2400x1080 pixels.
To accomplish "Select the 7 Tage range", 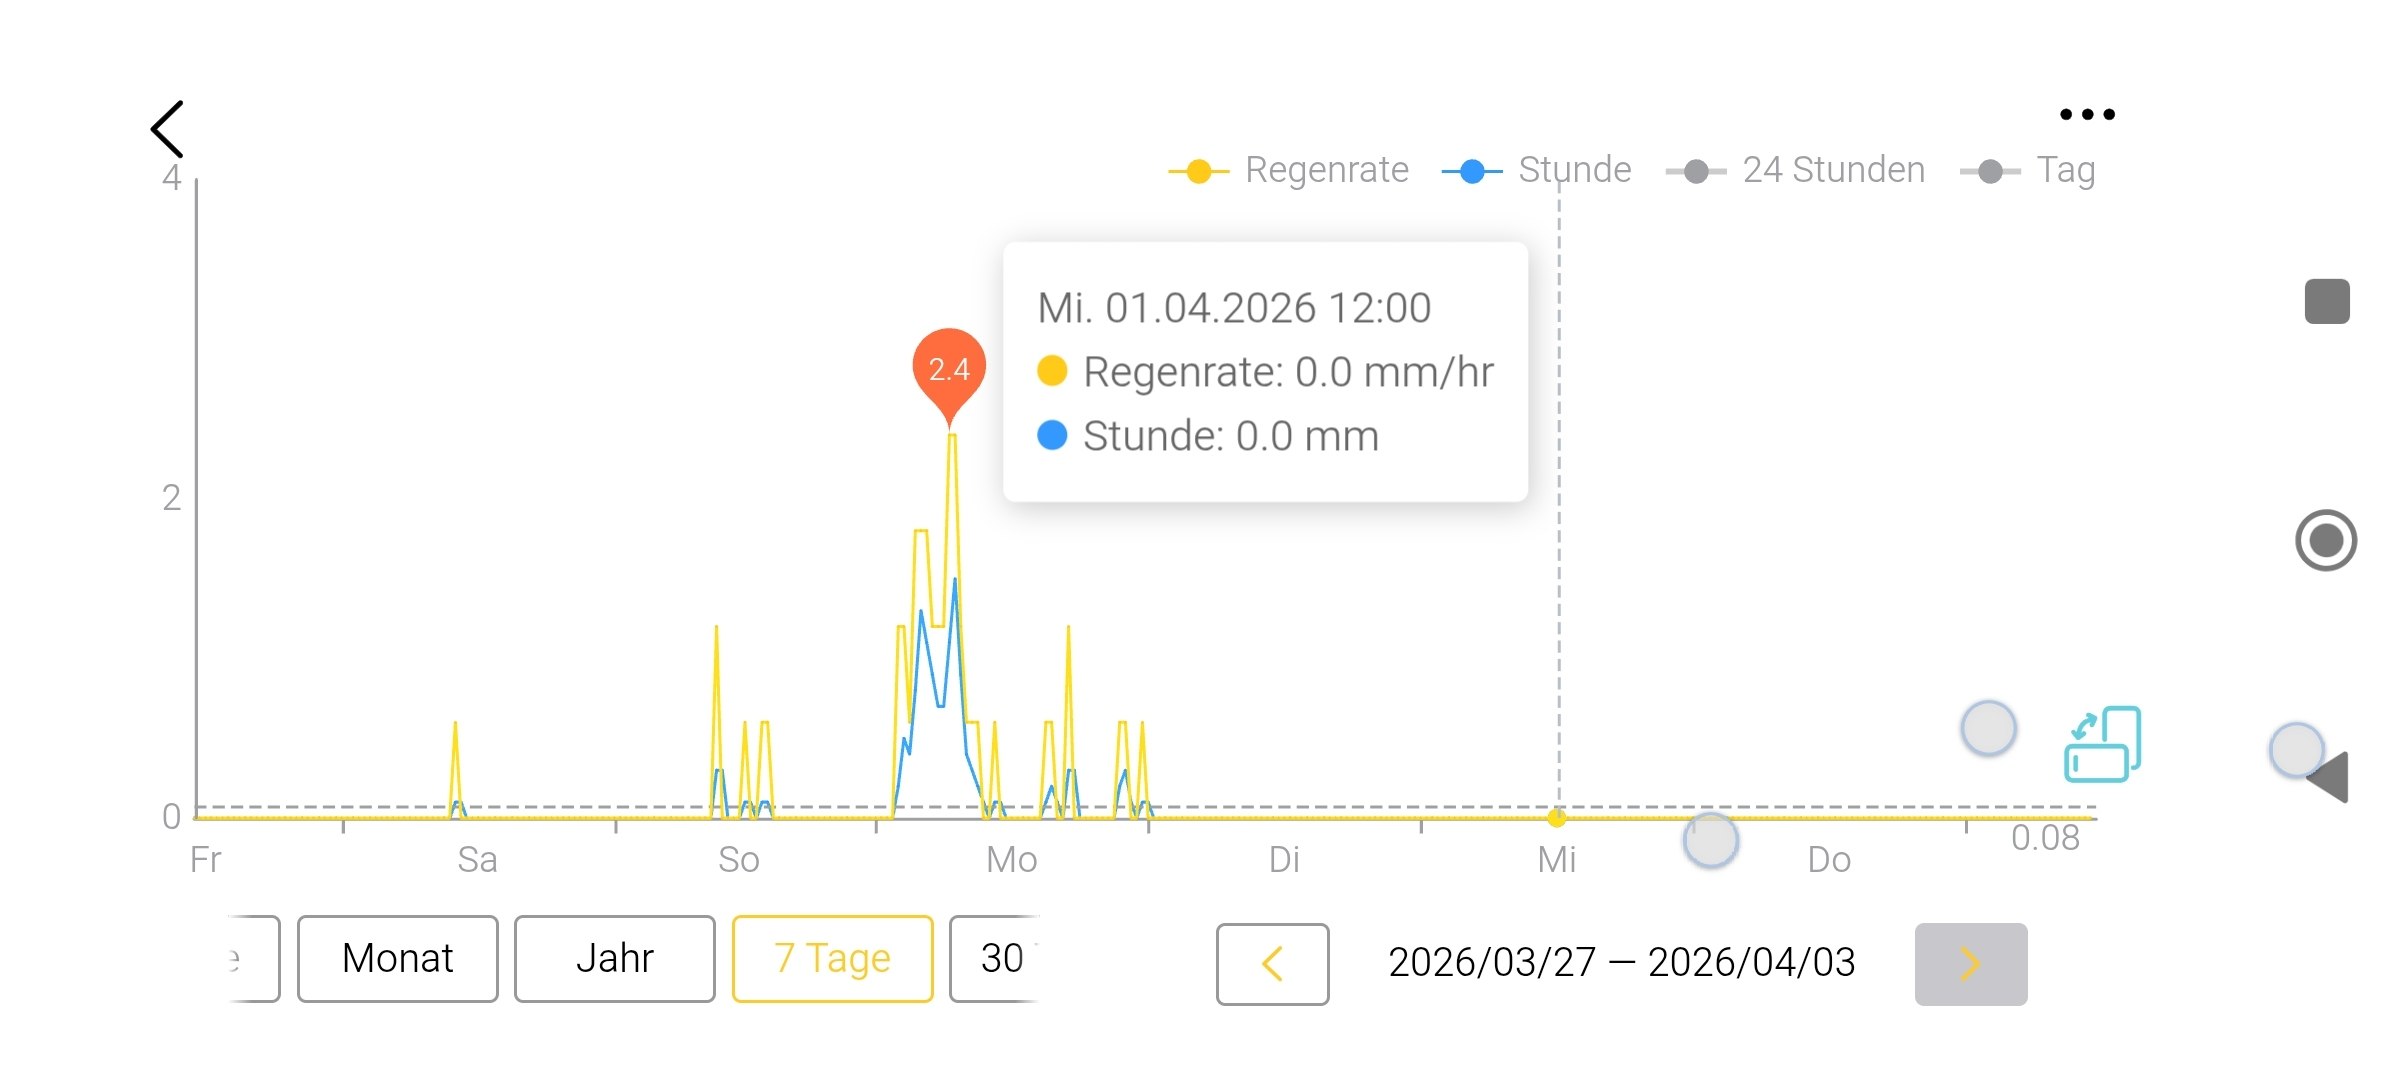I will click(x=832, y=958).
